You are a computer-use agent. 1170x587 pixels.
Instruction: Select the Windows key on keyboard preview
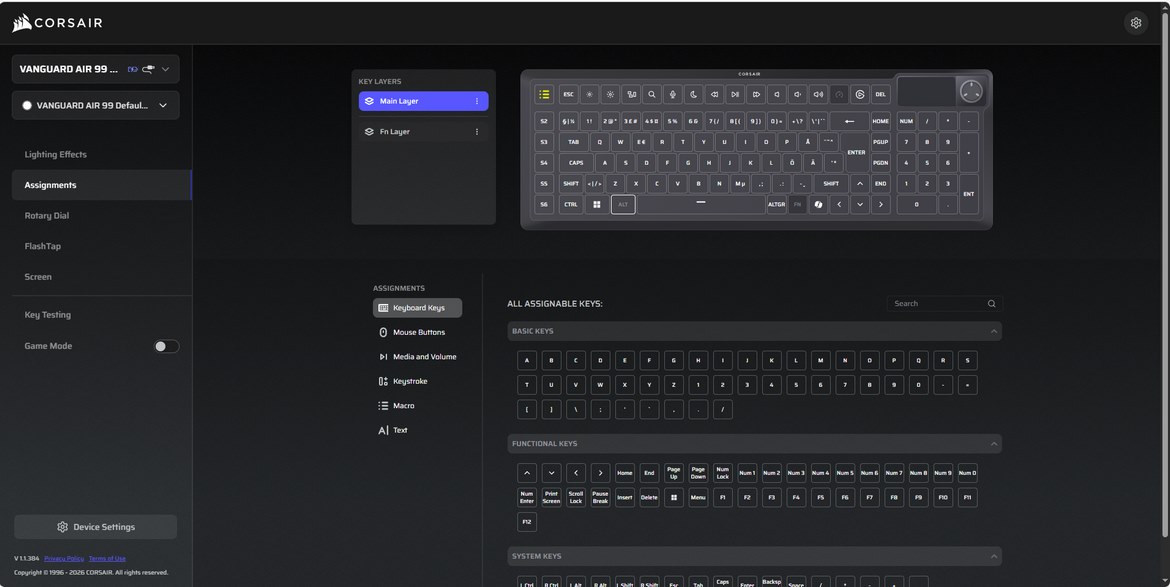pos(597,204)
